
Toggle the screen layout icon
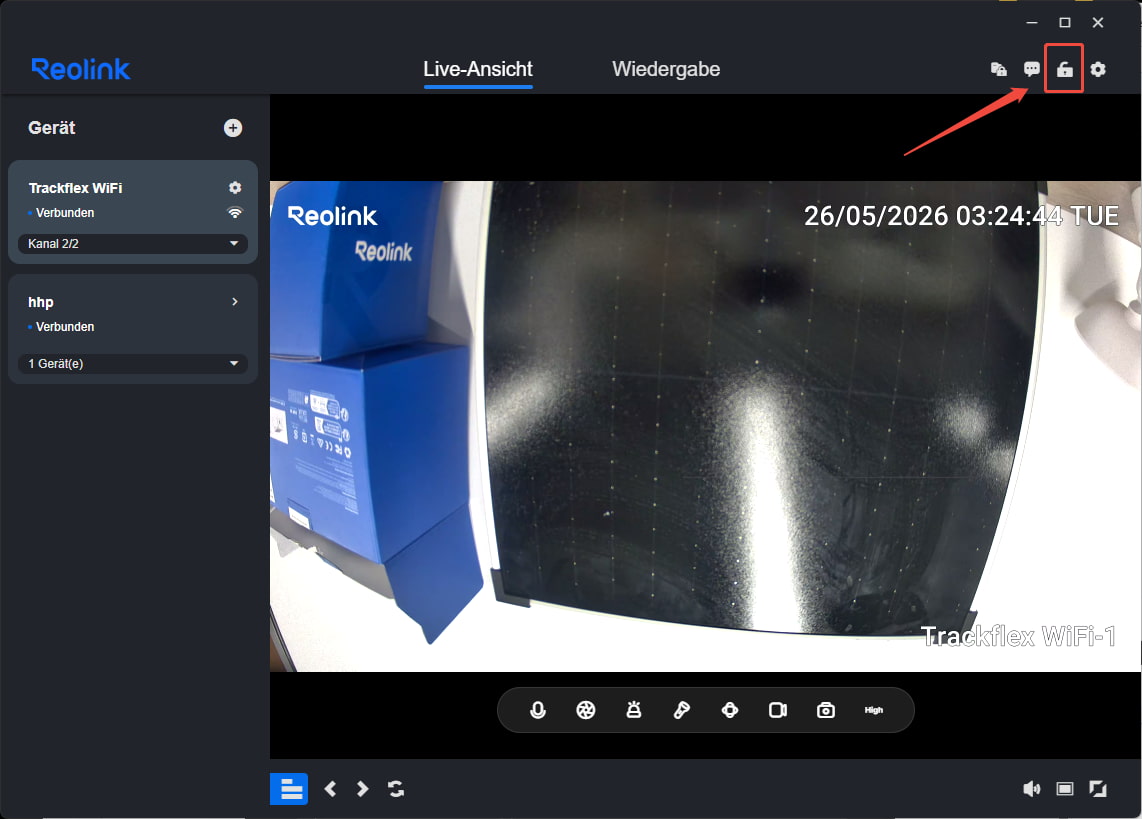tap(289, 789)
